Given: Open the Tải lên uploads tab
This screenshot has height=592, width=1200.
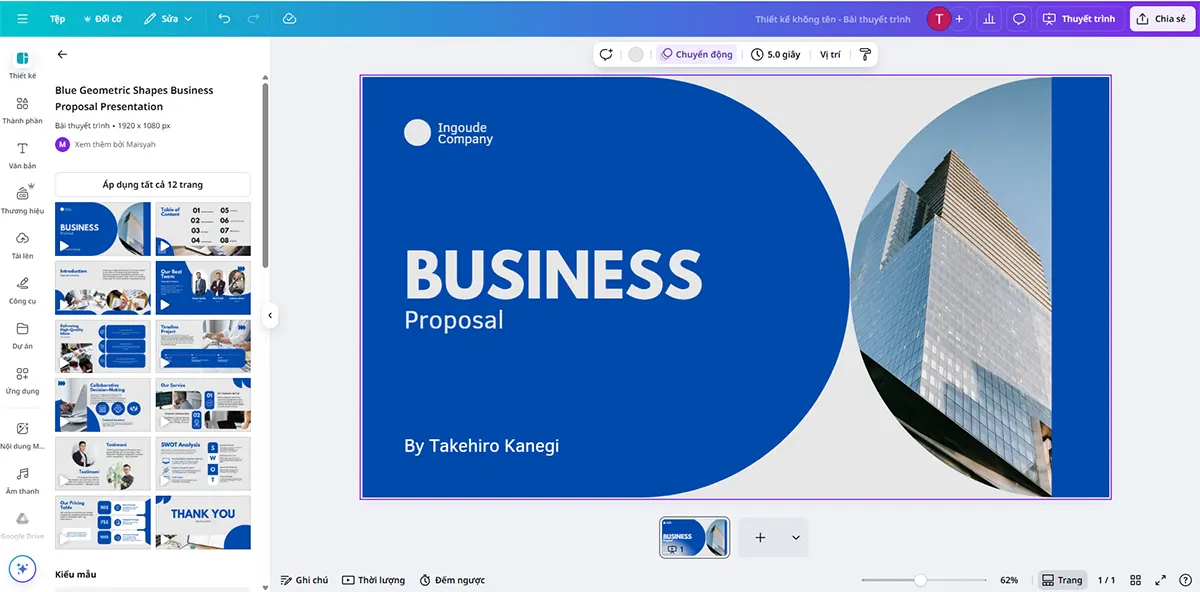Looking at the screenshot, I should (x=22, y=245).
